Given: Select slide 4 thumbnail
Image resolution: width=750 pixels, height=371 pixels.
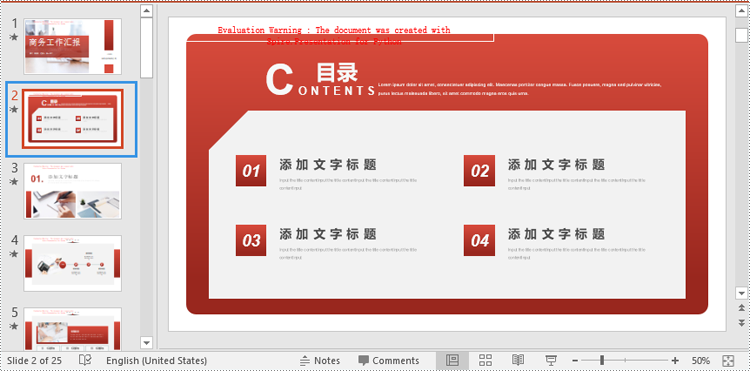Looking at the screenshot, I should (73, 263).
